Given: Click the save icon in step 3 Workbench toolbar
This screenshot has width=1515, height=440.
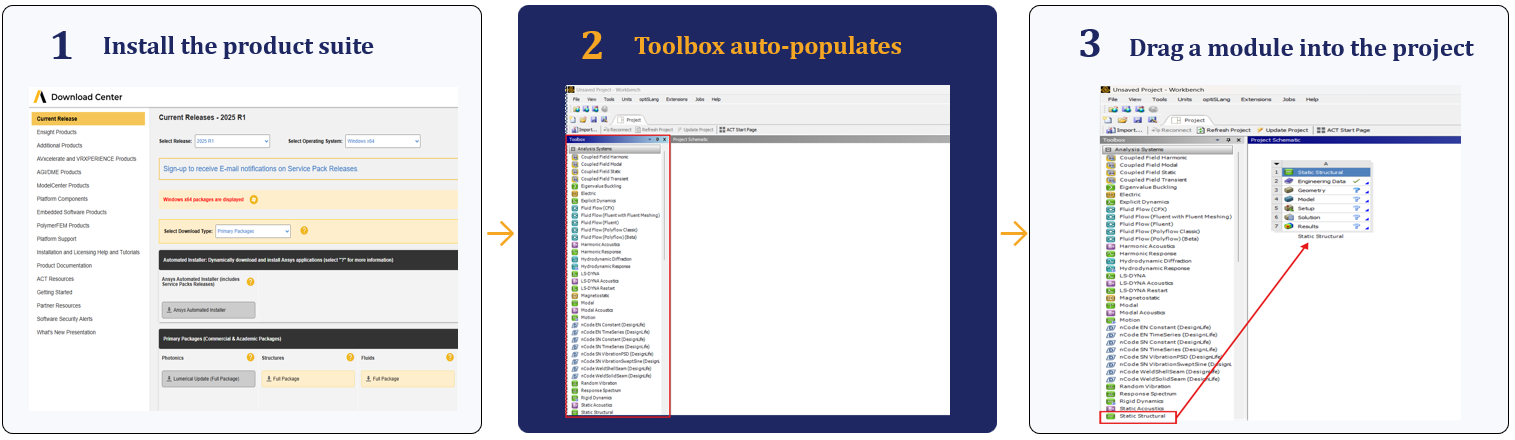Looking at the screenshot, I should [x=1137, y=120].
